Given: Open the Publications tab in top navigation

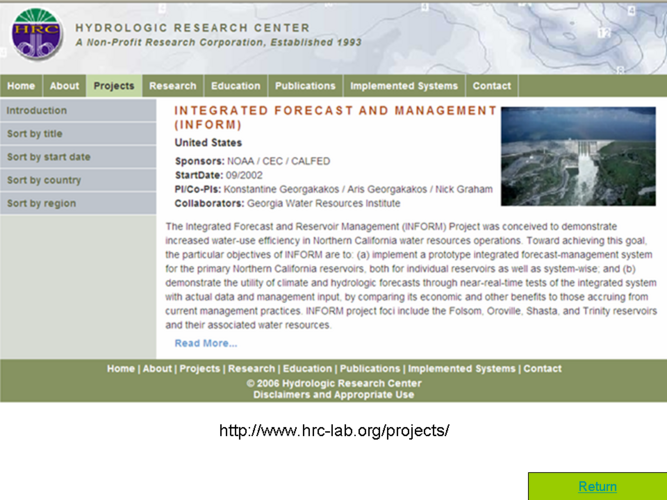Looking at the screenshot, I should [x=305, y=86].
